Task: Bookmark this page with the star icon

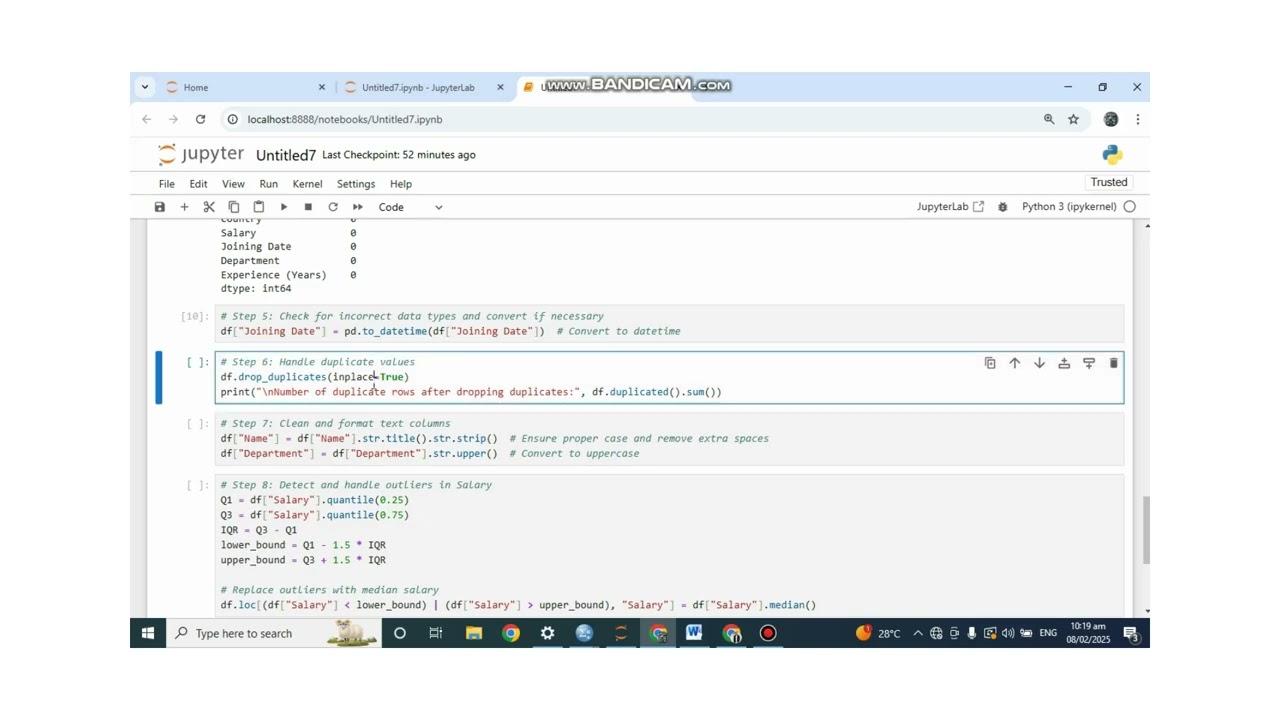Action: (1073, 119)
